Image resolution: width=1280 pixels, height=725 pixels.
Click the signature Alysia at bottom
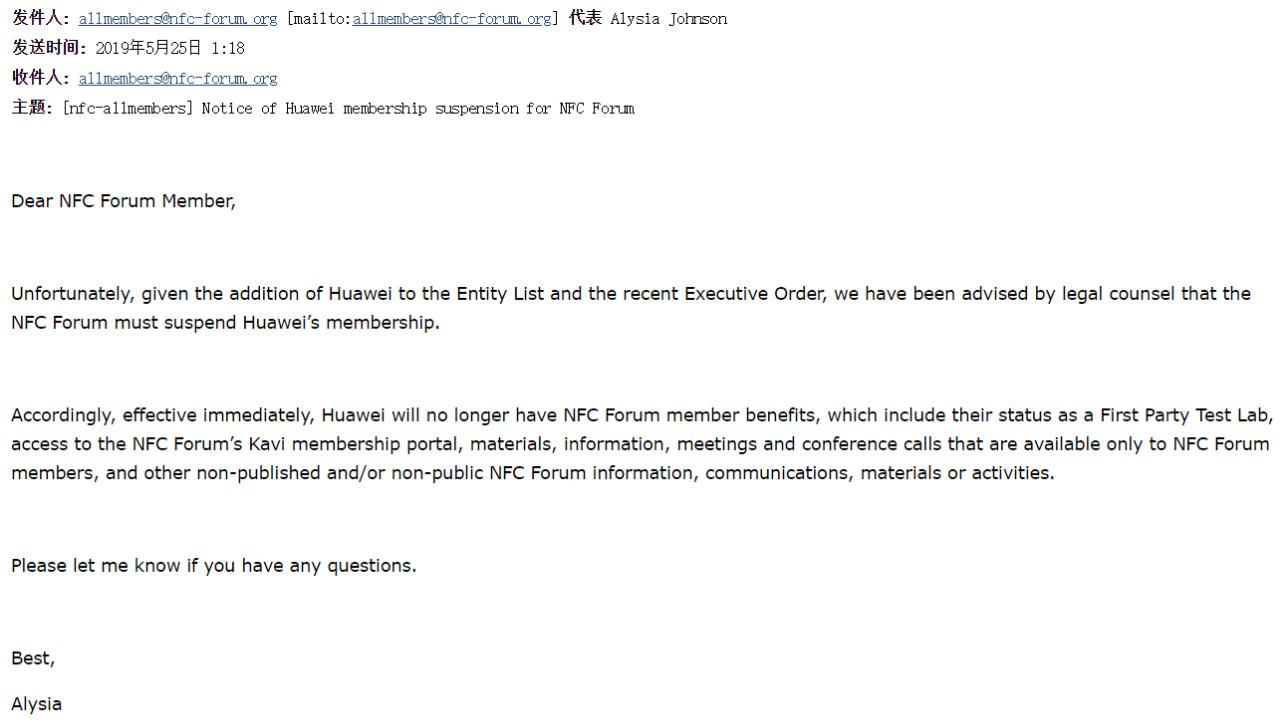tap(36, 704)
